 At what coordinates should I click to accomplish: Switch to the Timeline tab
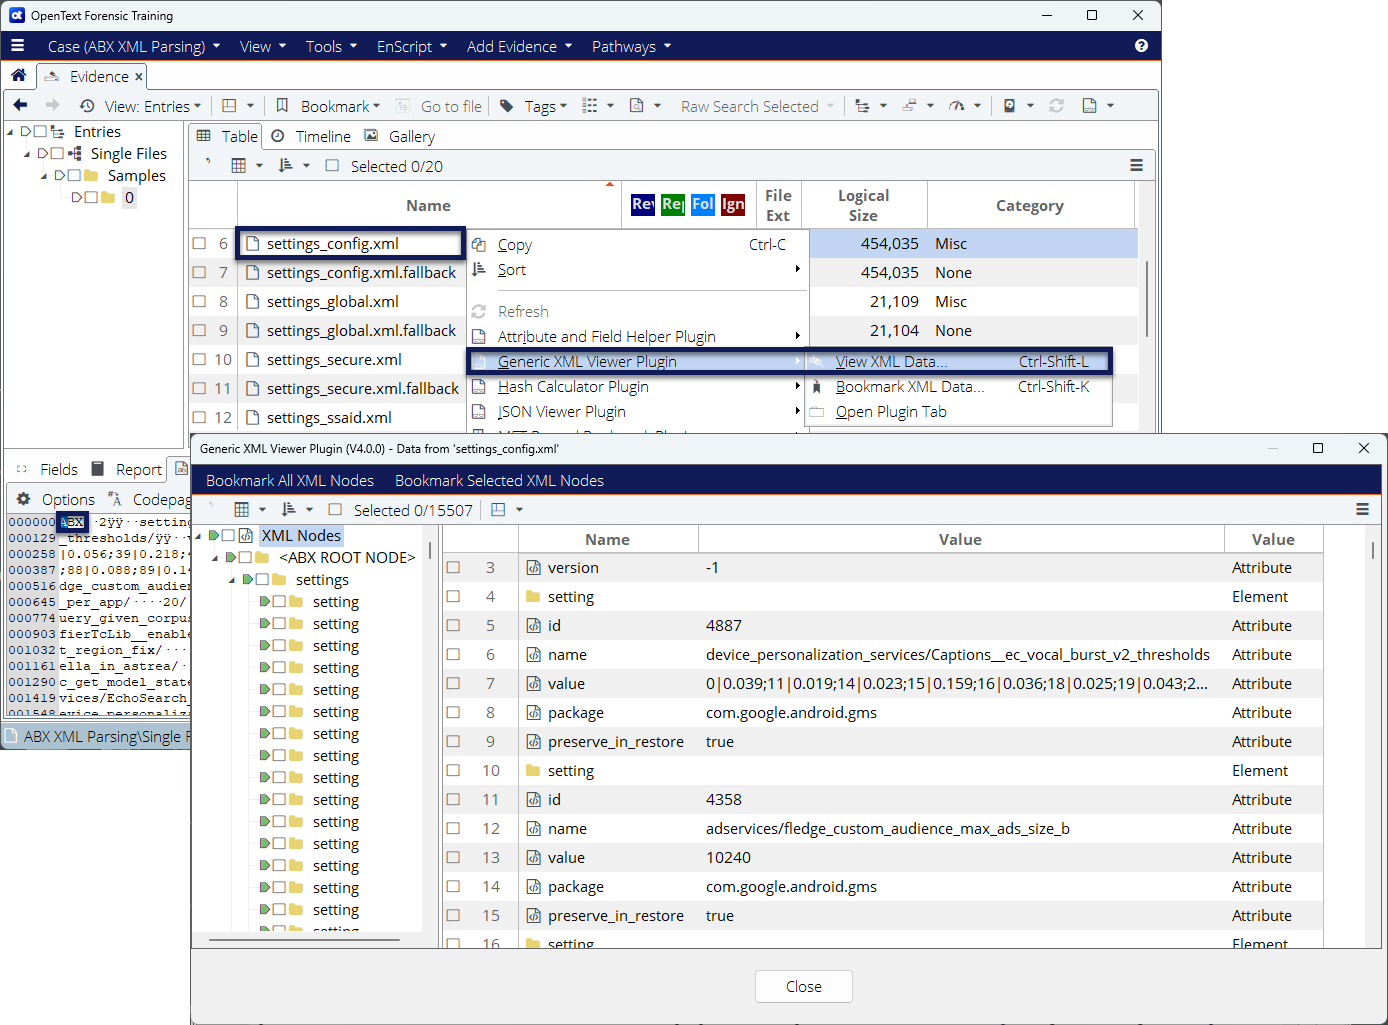[311, 136]
